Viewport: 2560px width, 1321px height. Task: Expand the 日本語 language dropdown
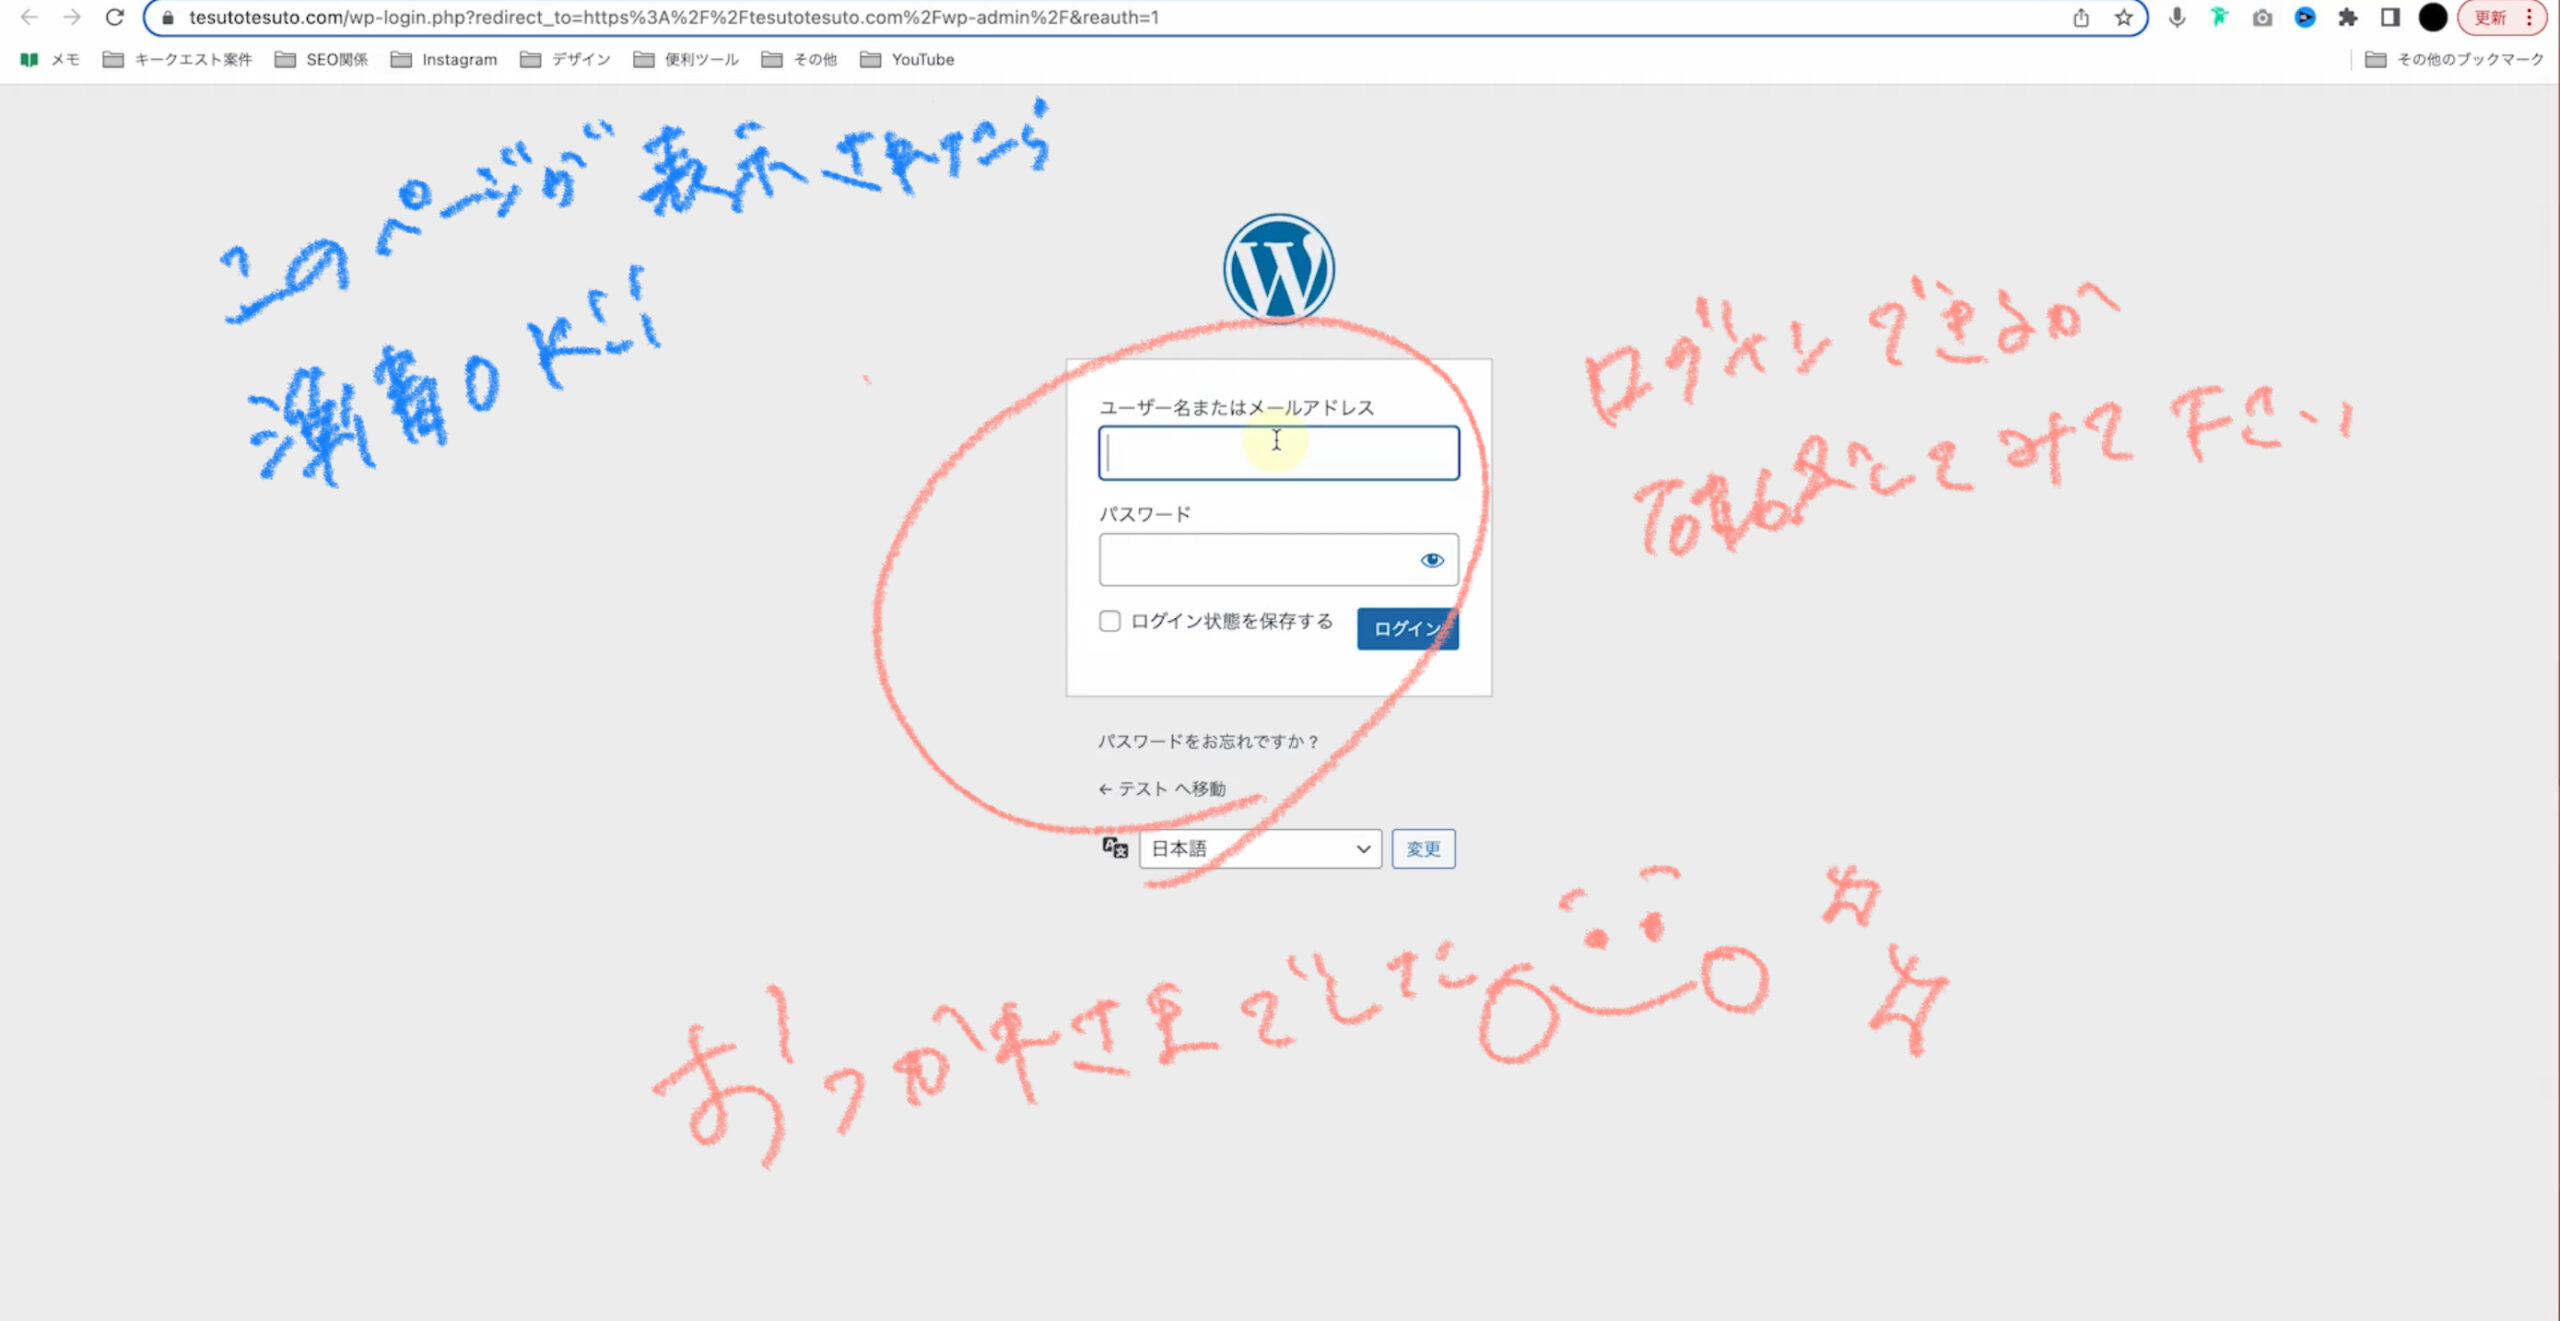coord(1260,849)
